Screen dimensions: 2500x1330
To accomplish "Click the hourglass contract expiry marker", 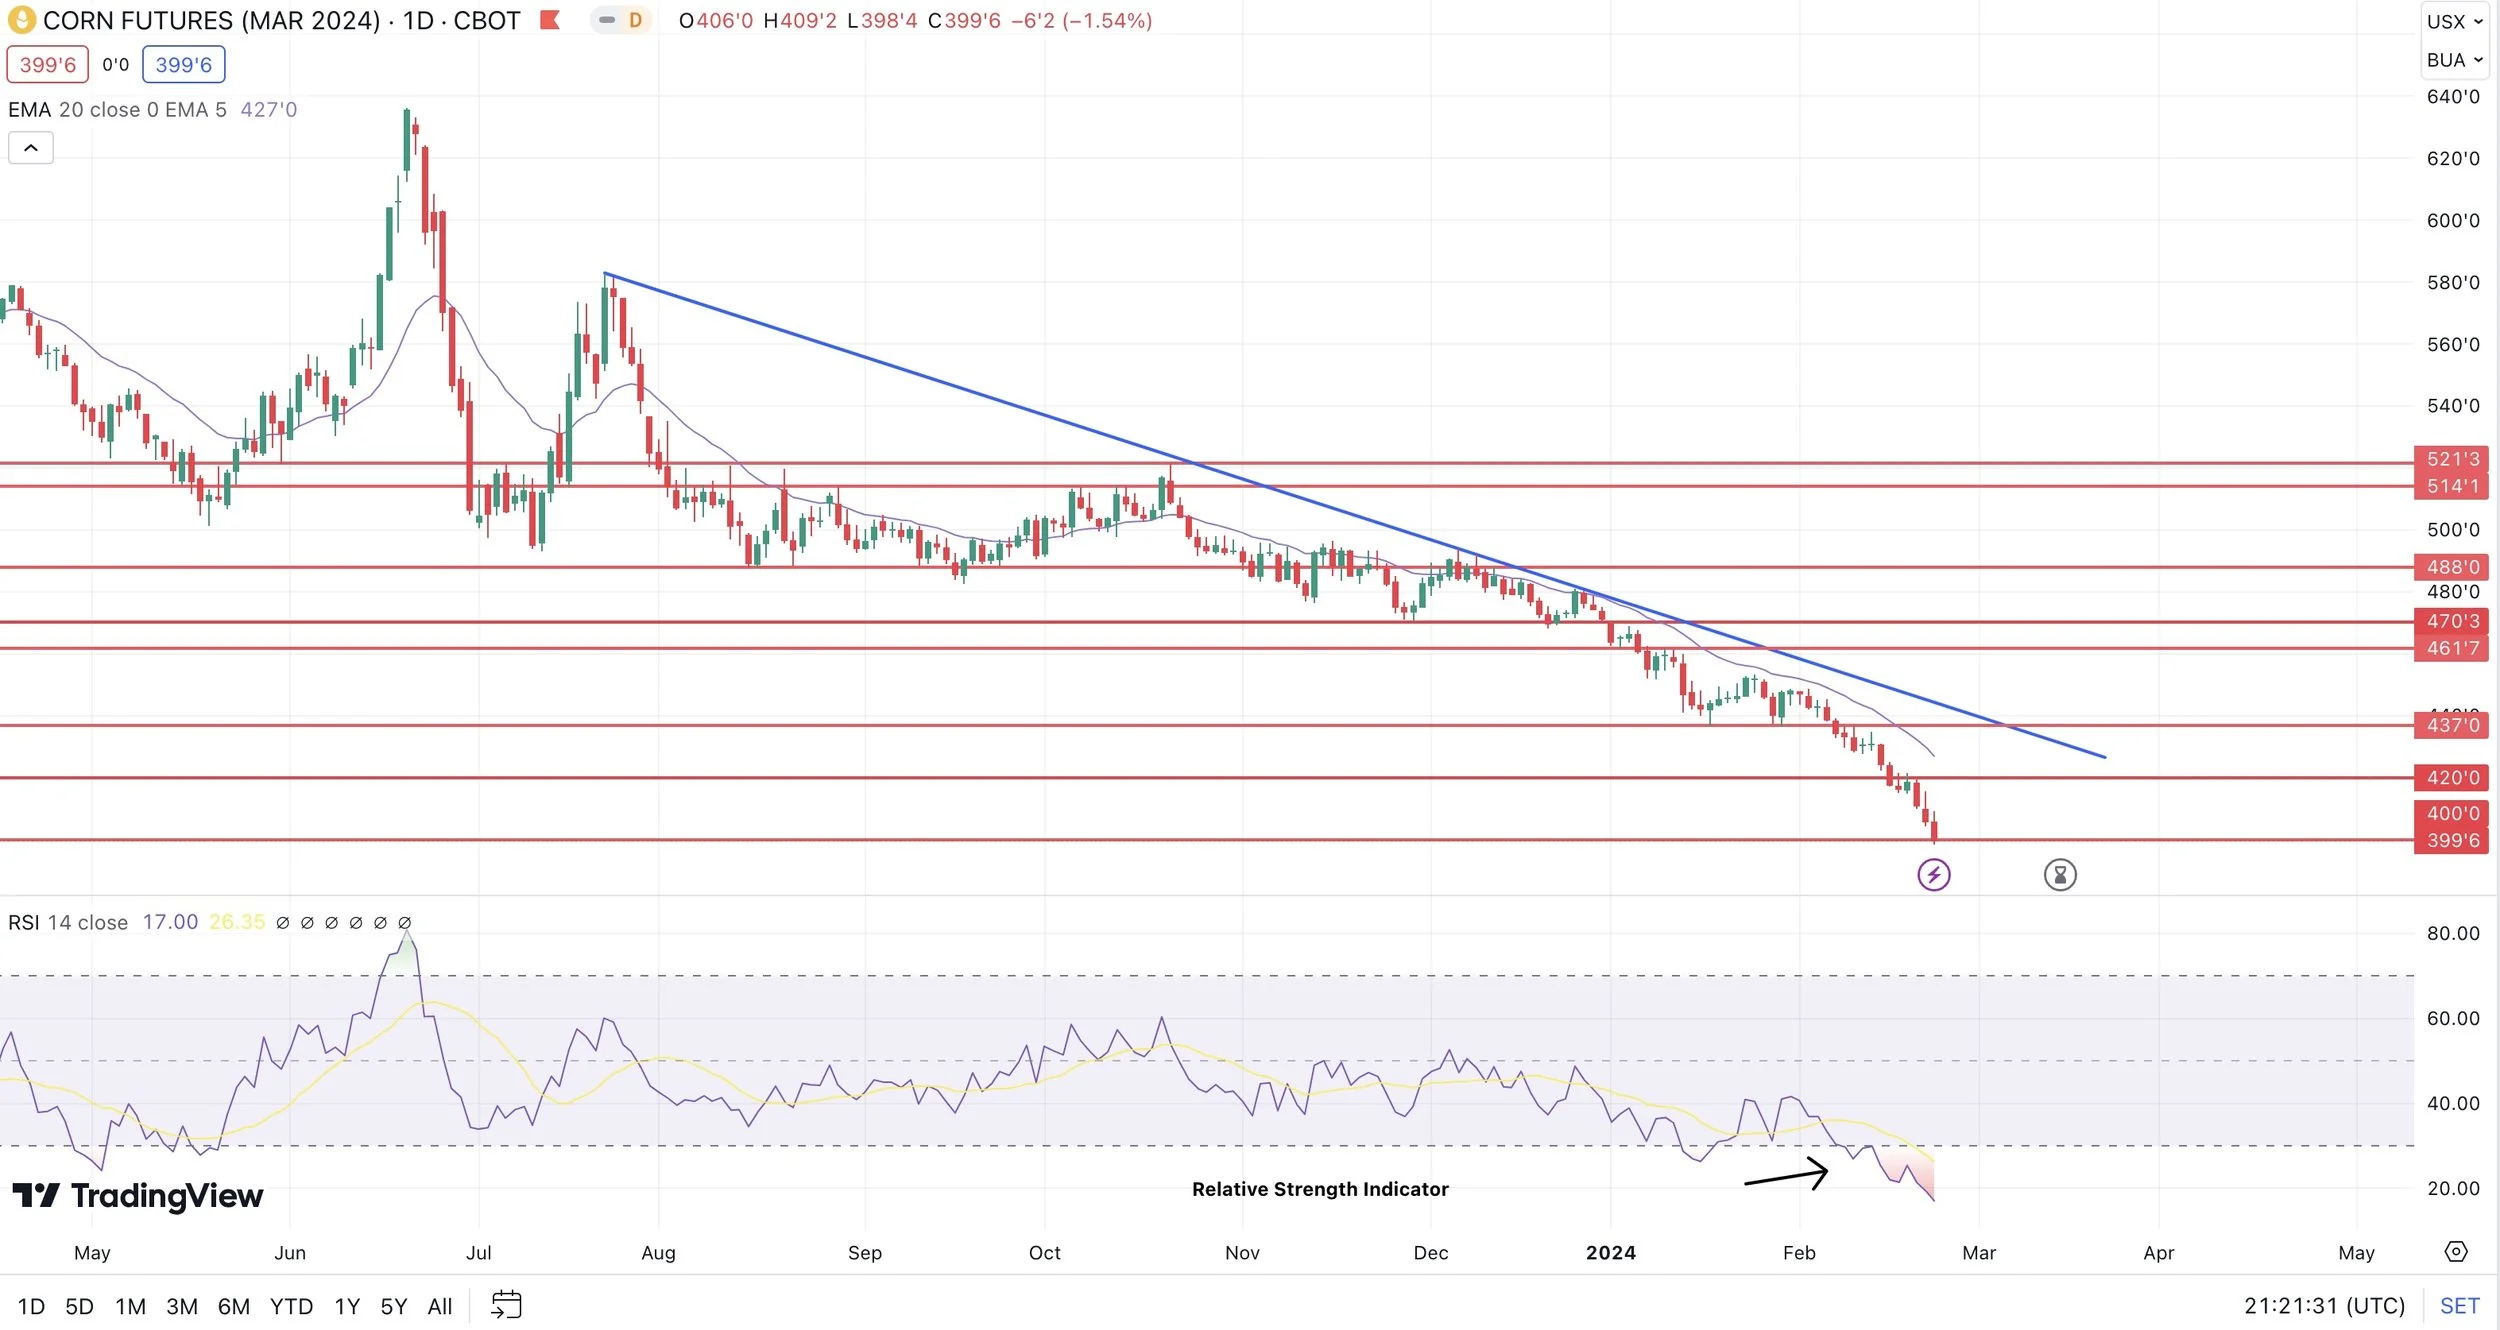I will 2059,875.
